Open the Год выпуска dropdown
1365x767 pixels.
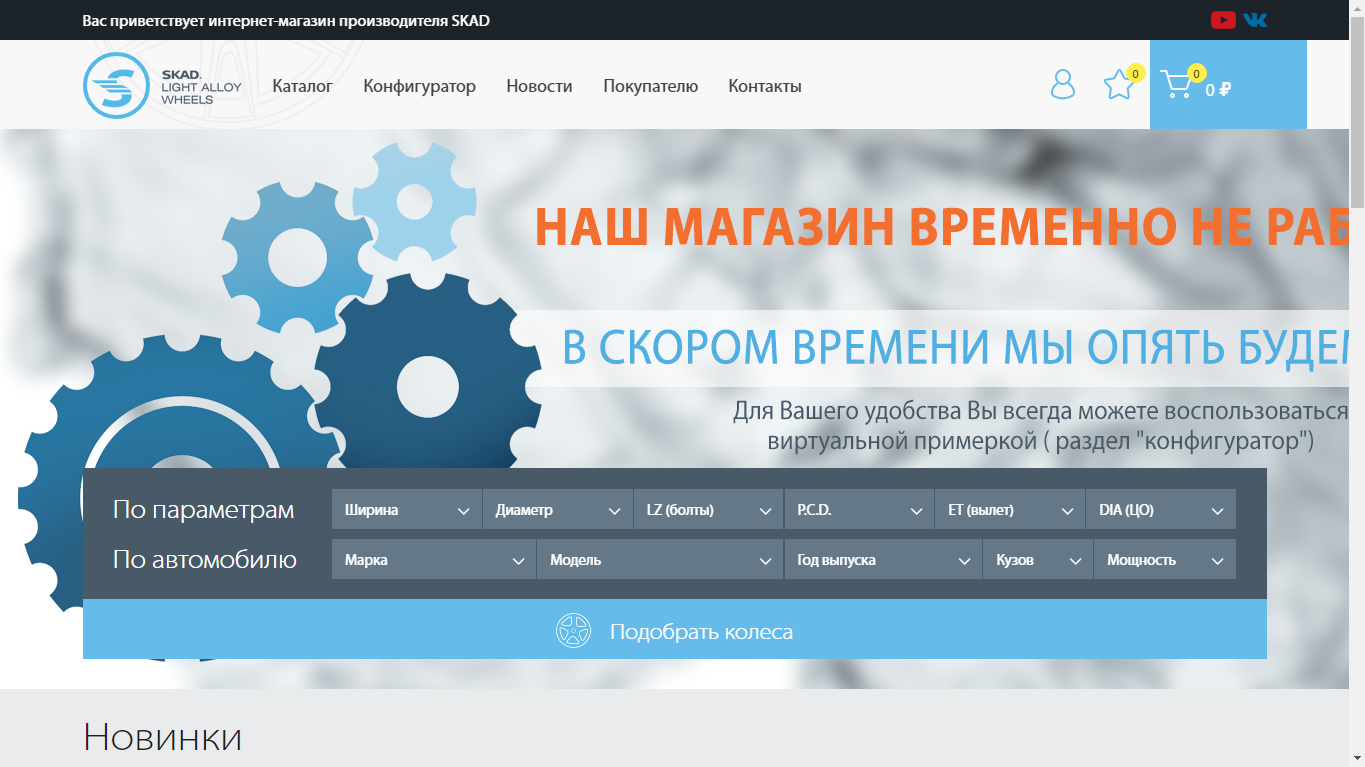(882, 560)
